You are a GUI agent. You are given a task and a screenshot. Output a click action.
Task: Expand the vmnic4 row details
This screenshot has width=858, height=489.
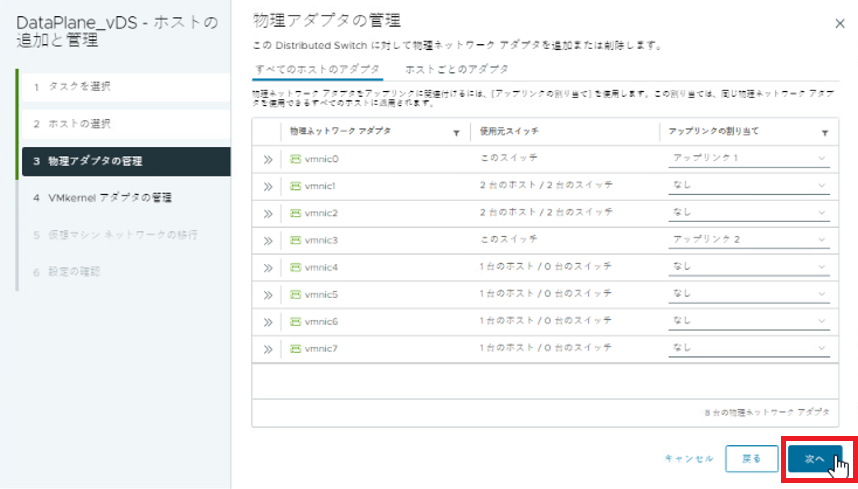tap(267, 267)
